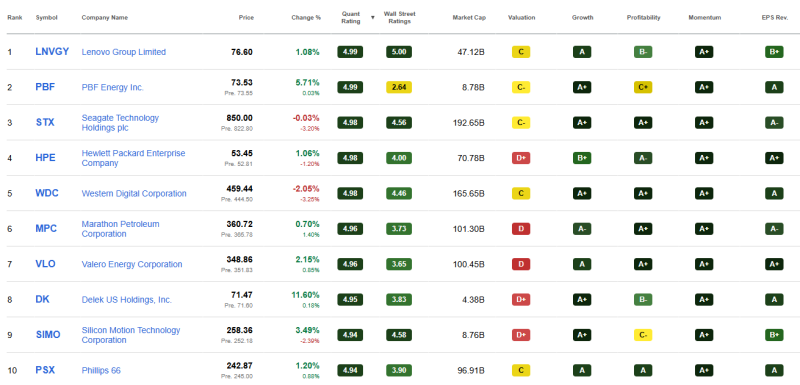Open the MPC ticker symbol
The image size is (800, 385).
pyautogui.click(x=46, y=228)
